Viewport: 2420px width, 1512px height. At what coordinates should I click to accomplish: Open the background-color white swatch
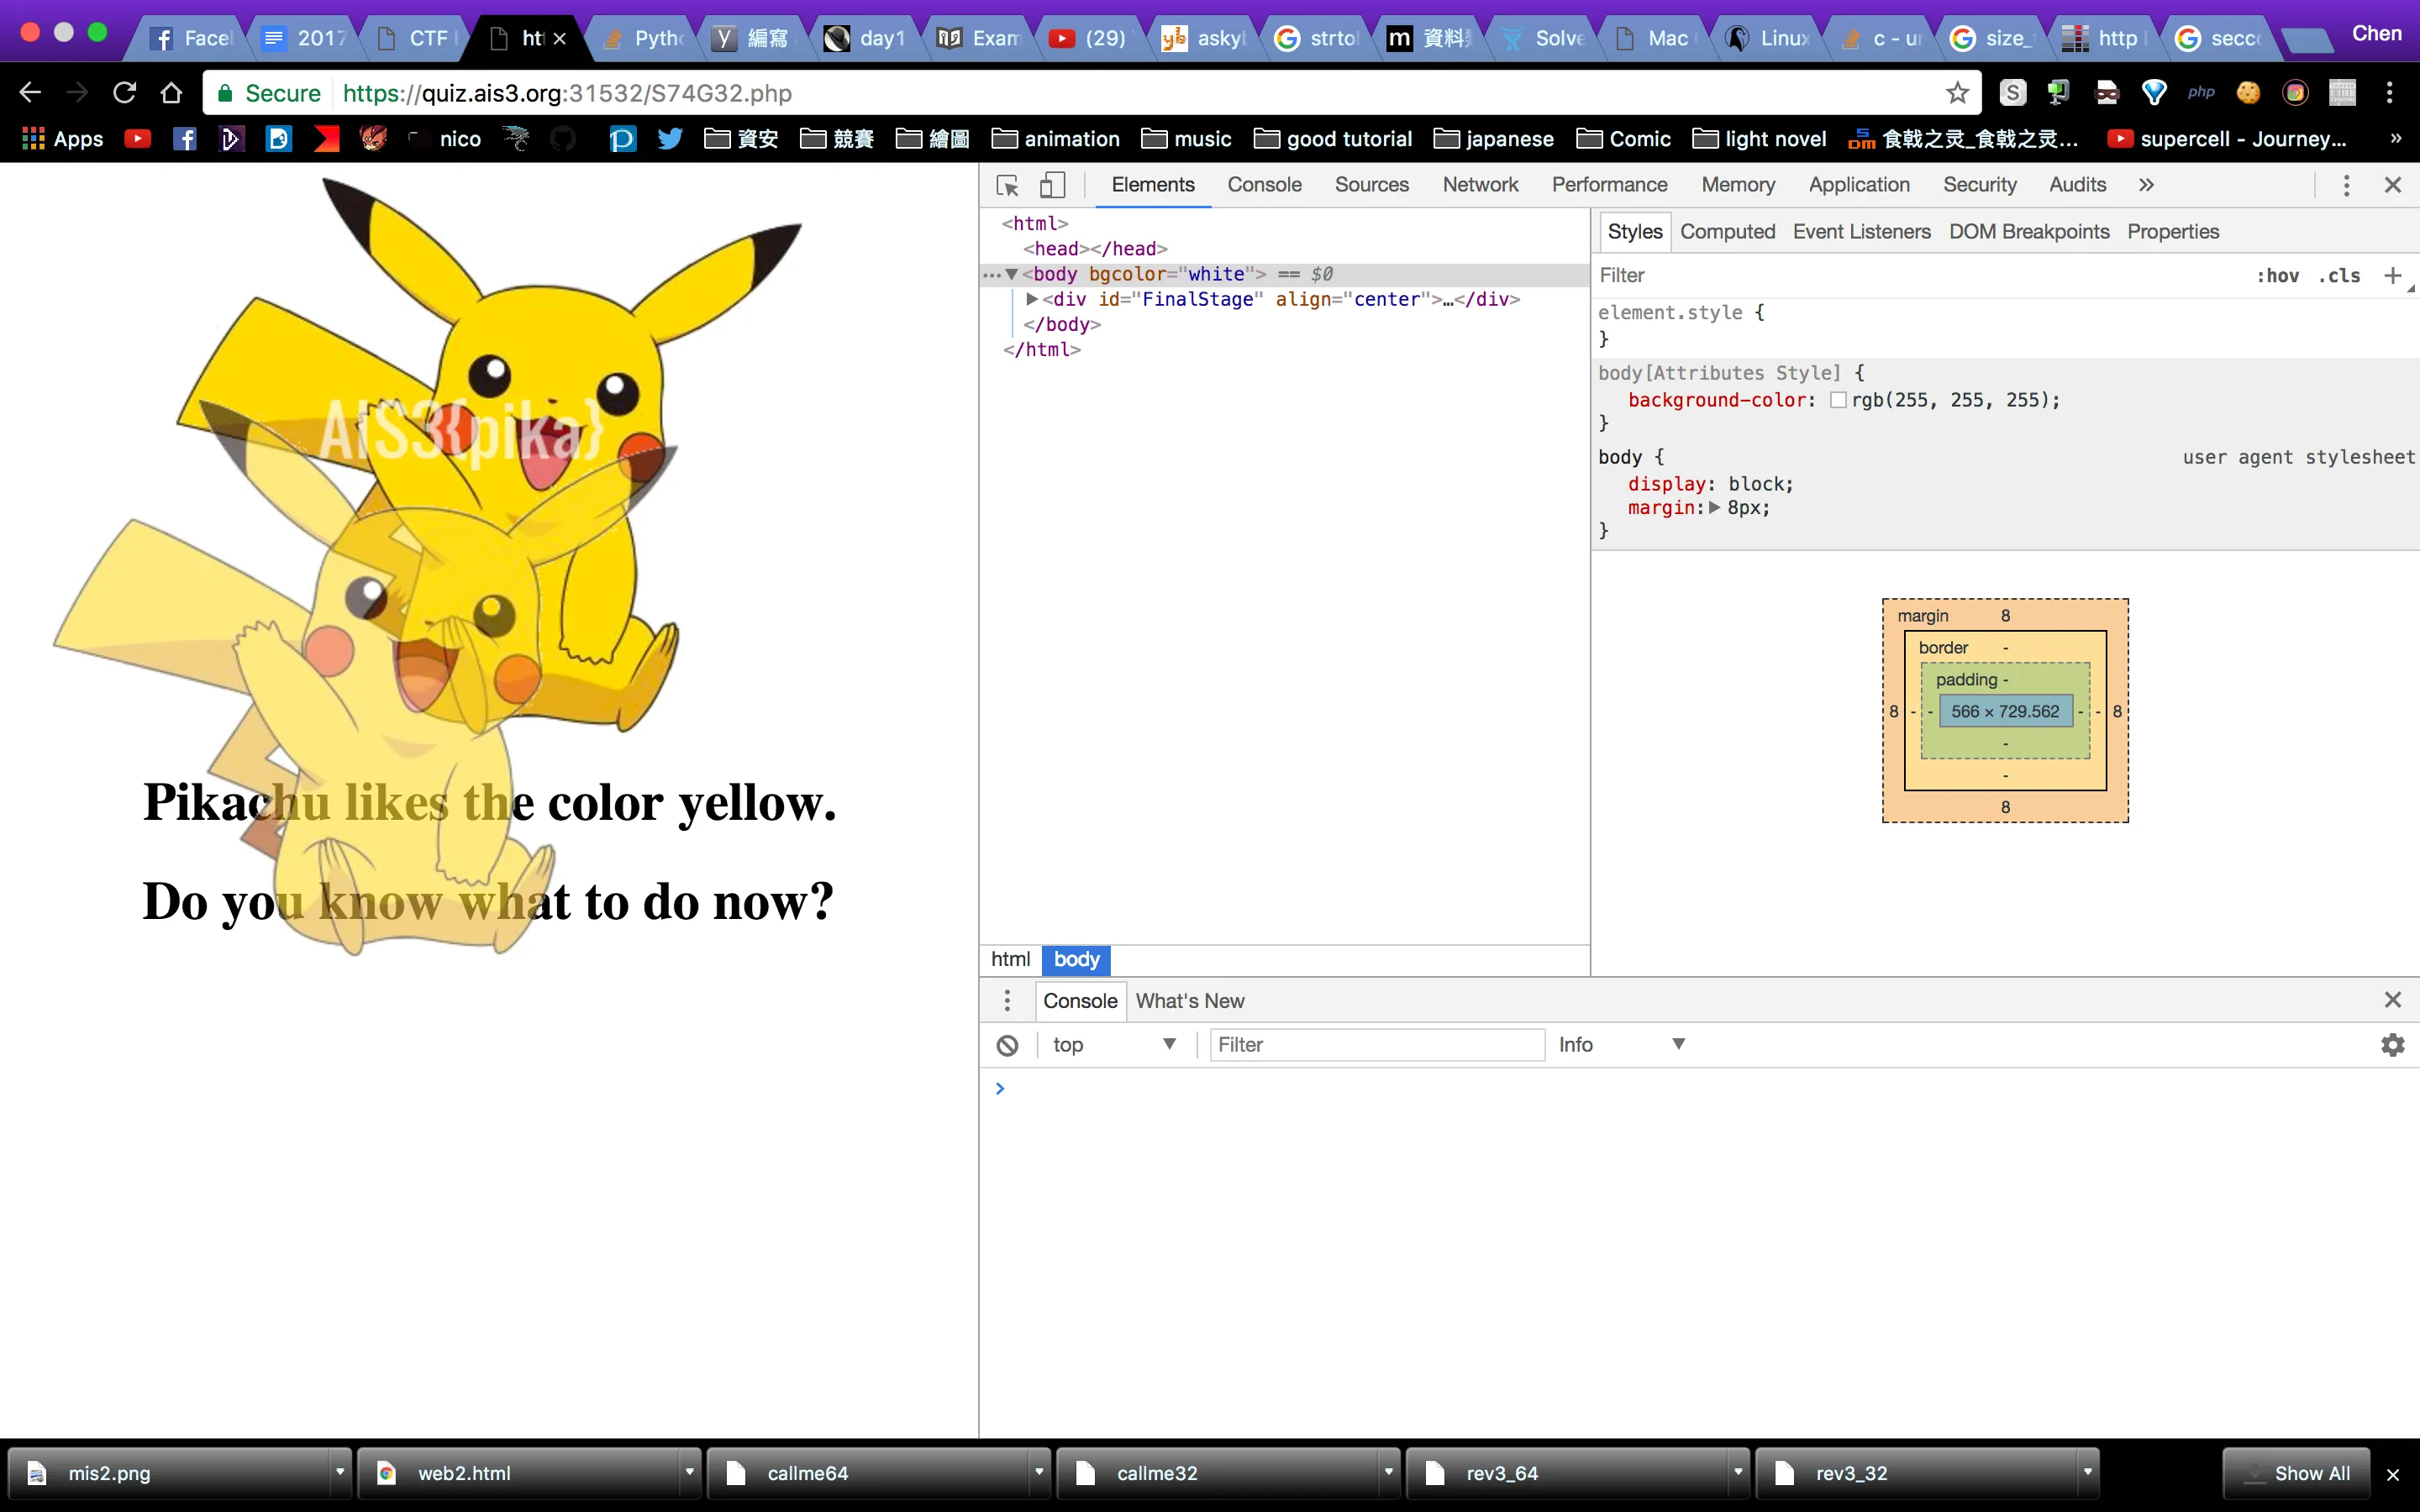pos(1838,400)
